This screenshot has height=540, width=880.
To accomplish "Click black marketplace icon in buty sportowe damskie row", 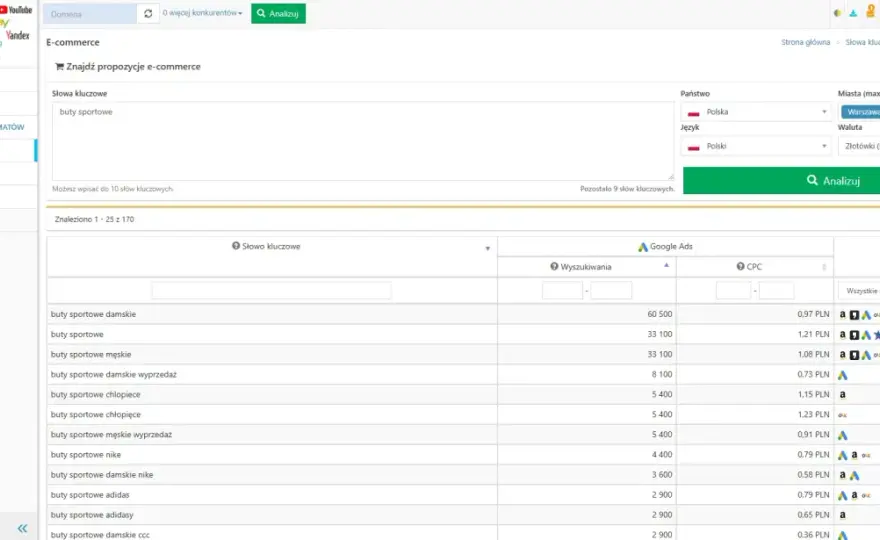I will [x=854, y=315].
